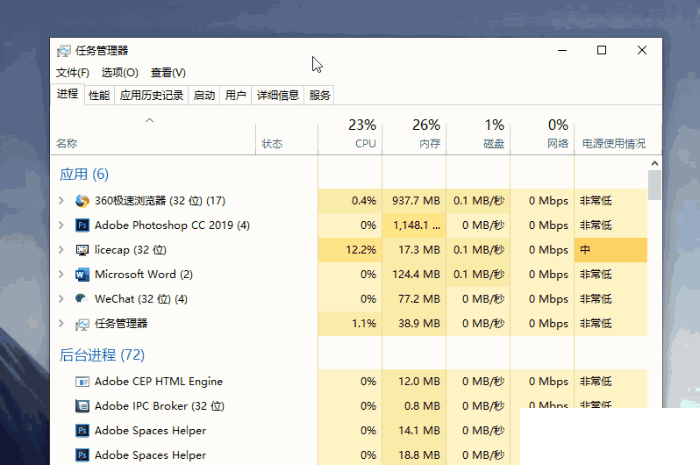Click the first Adobe Spaces Helper icon

coord(82,431)
